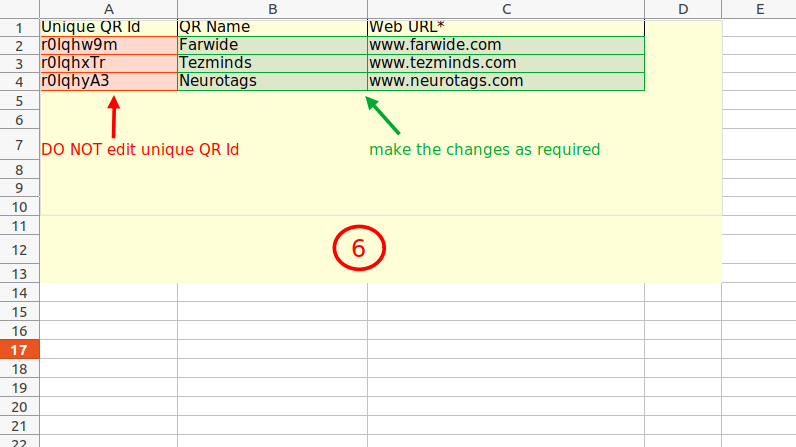
Task: Select row 1 header
Action: 19,28
